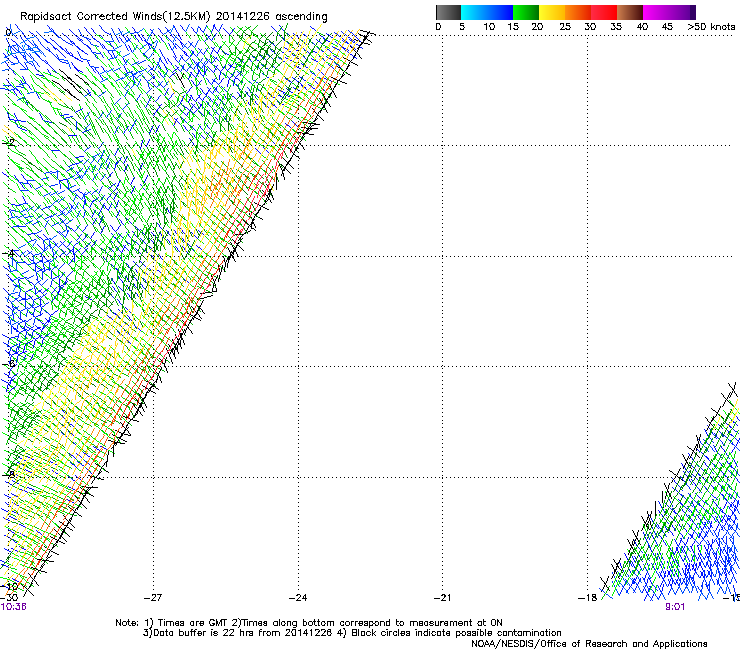The image size is (740, 650).
Task: Select the orange 25–30 knot legend swatch
Action: tap(578, 12)
